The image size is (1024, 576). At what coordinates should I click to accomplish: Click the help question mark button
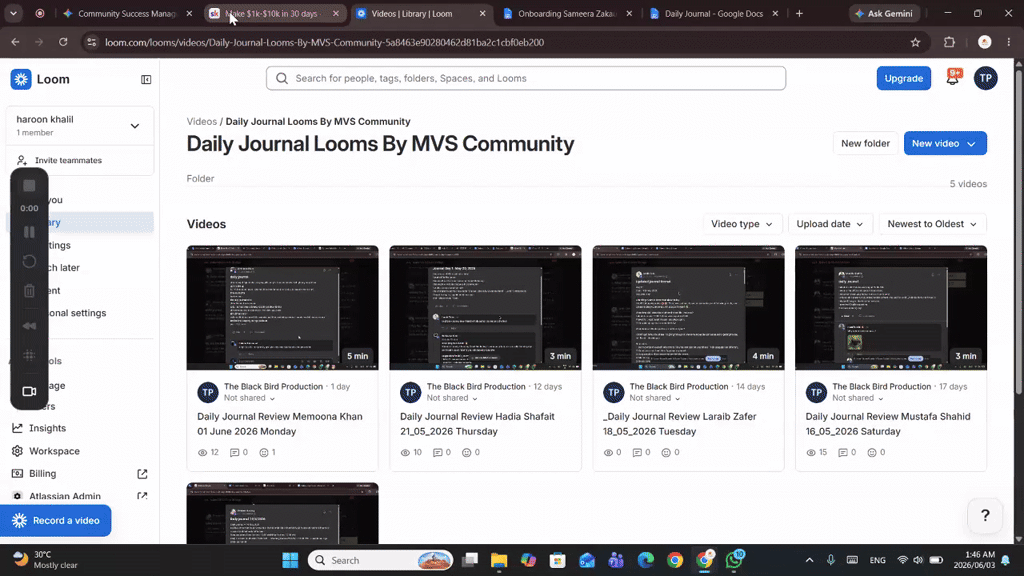pos(985,516)
